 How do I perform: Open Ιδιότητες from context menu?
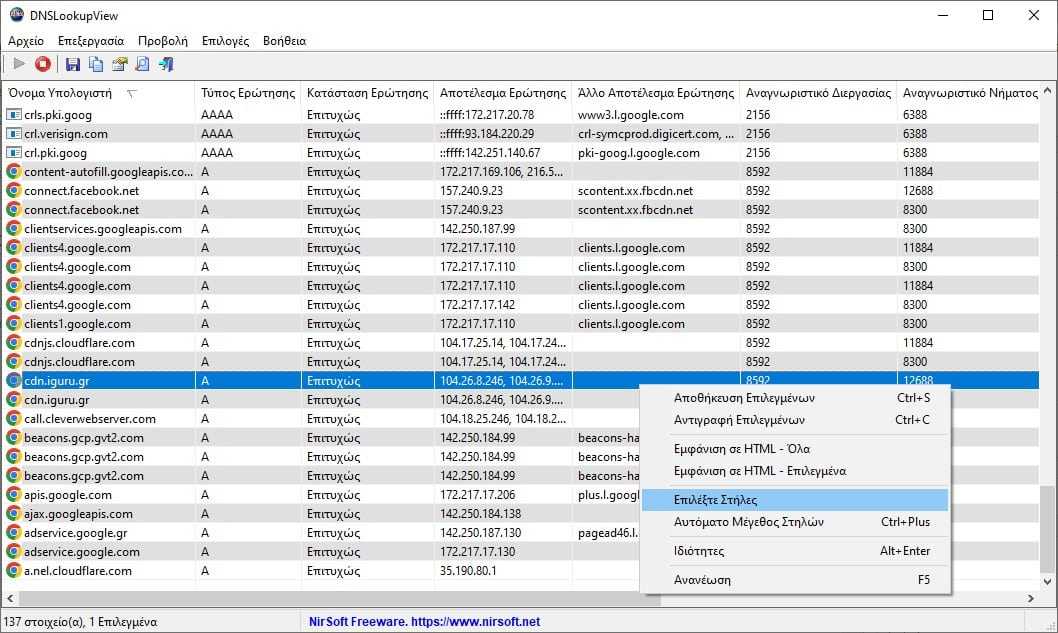pos(795,551)
